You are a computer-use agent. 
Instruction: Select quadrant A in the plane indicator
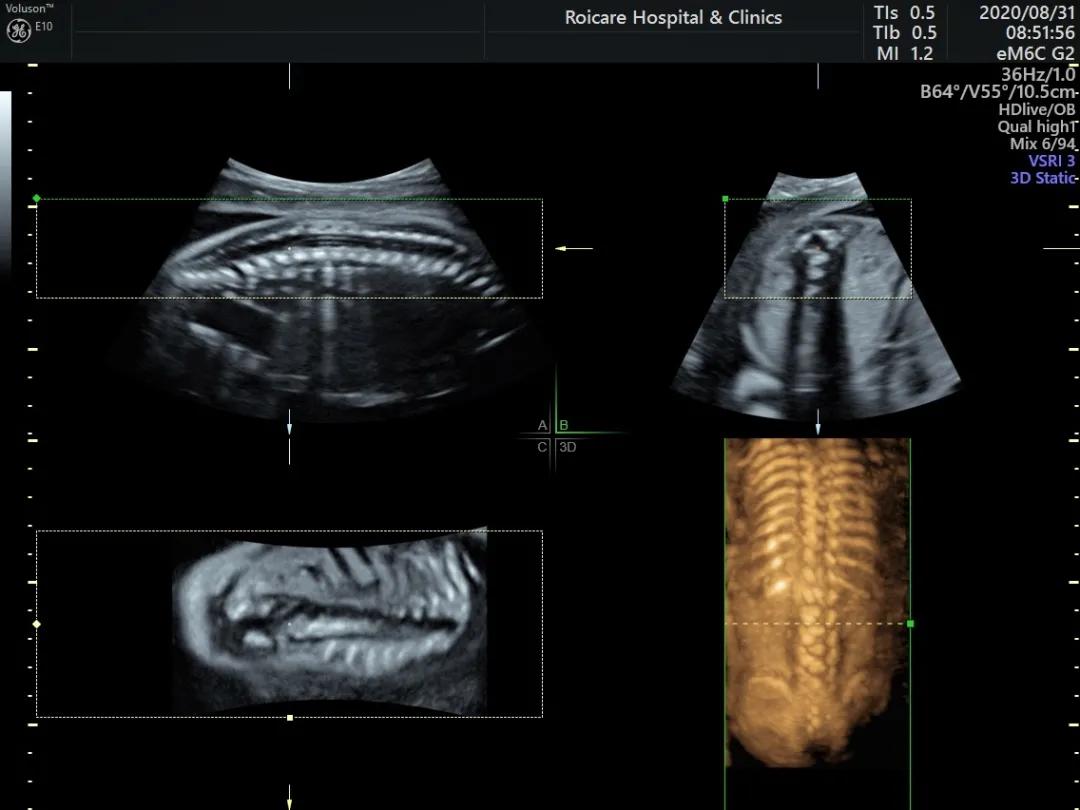point(542,425)
